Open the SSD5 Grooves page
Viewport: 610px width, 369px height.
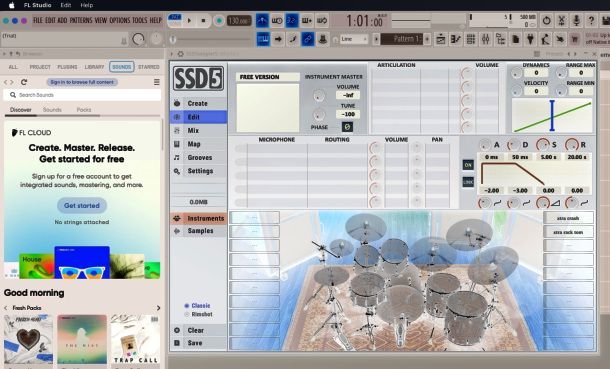199,157
